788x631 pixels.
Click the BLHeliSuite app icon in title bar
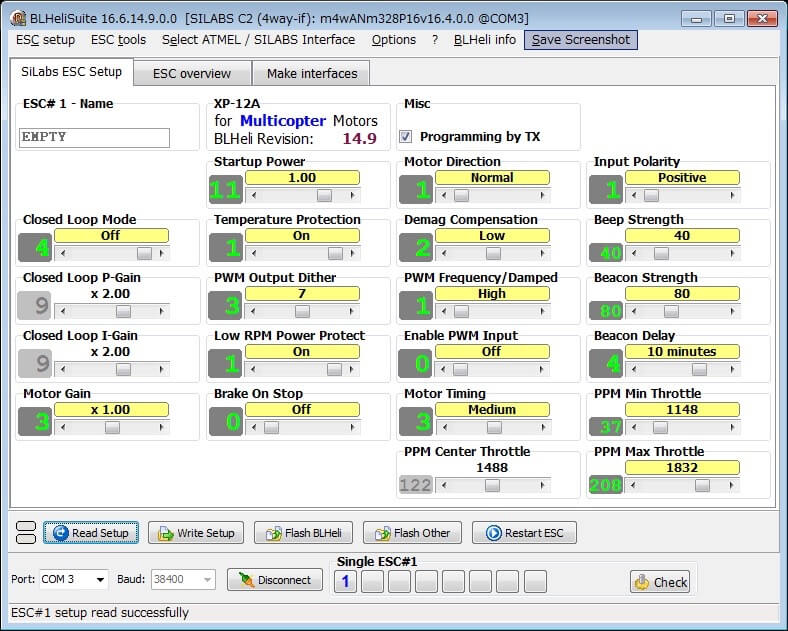(x=18, y=19)
